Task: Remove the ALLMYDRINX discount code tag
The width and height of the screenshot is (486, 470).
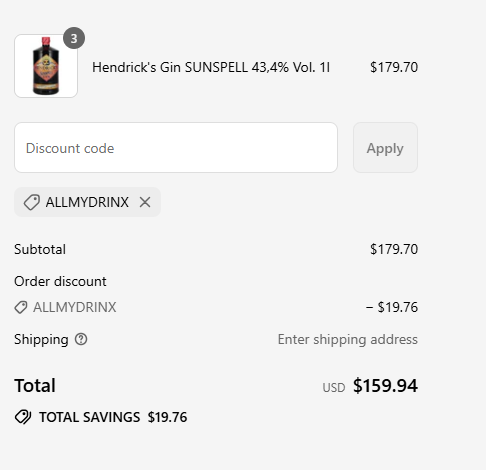Action: (145, 202)
